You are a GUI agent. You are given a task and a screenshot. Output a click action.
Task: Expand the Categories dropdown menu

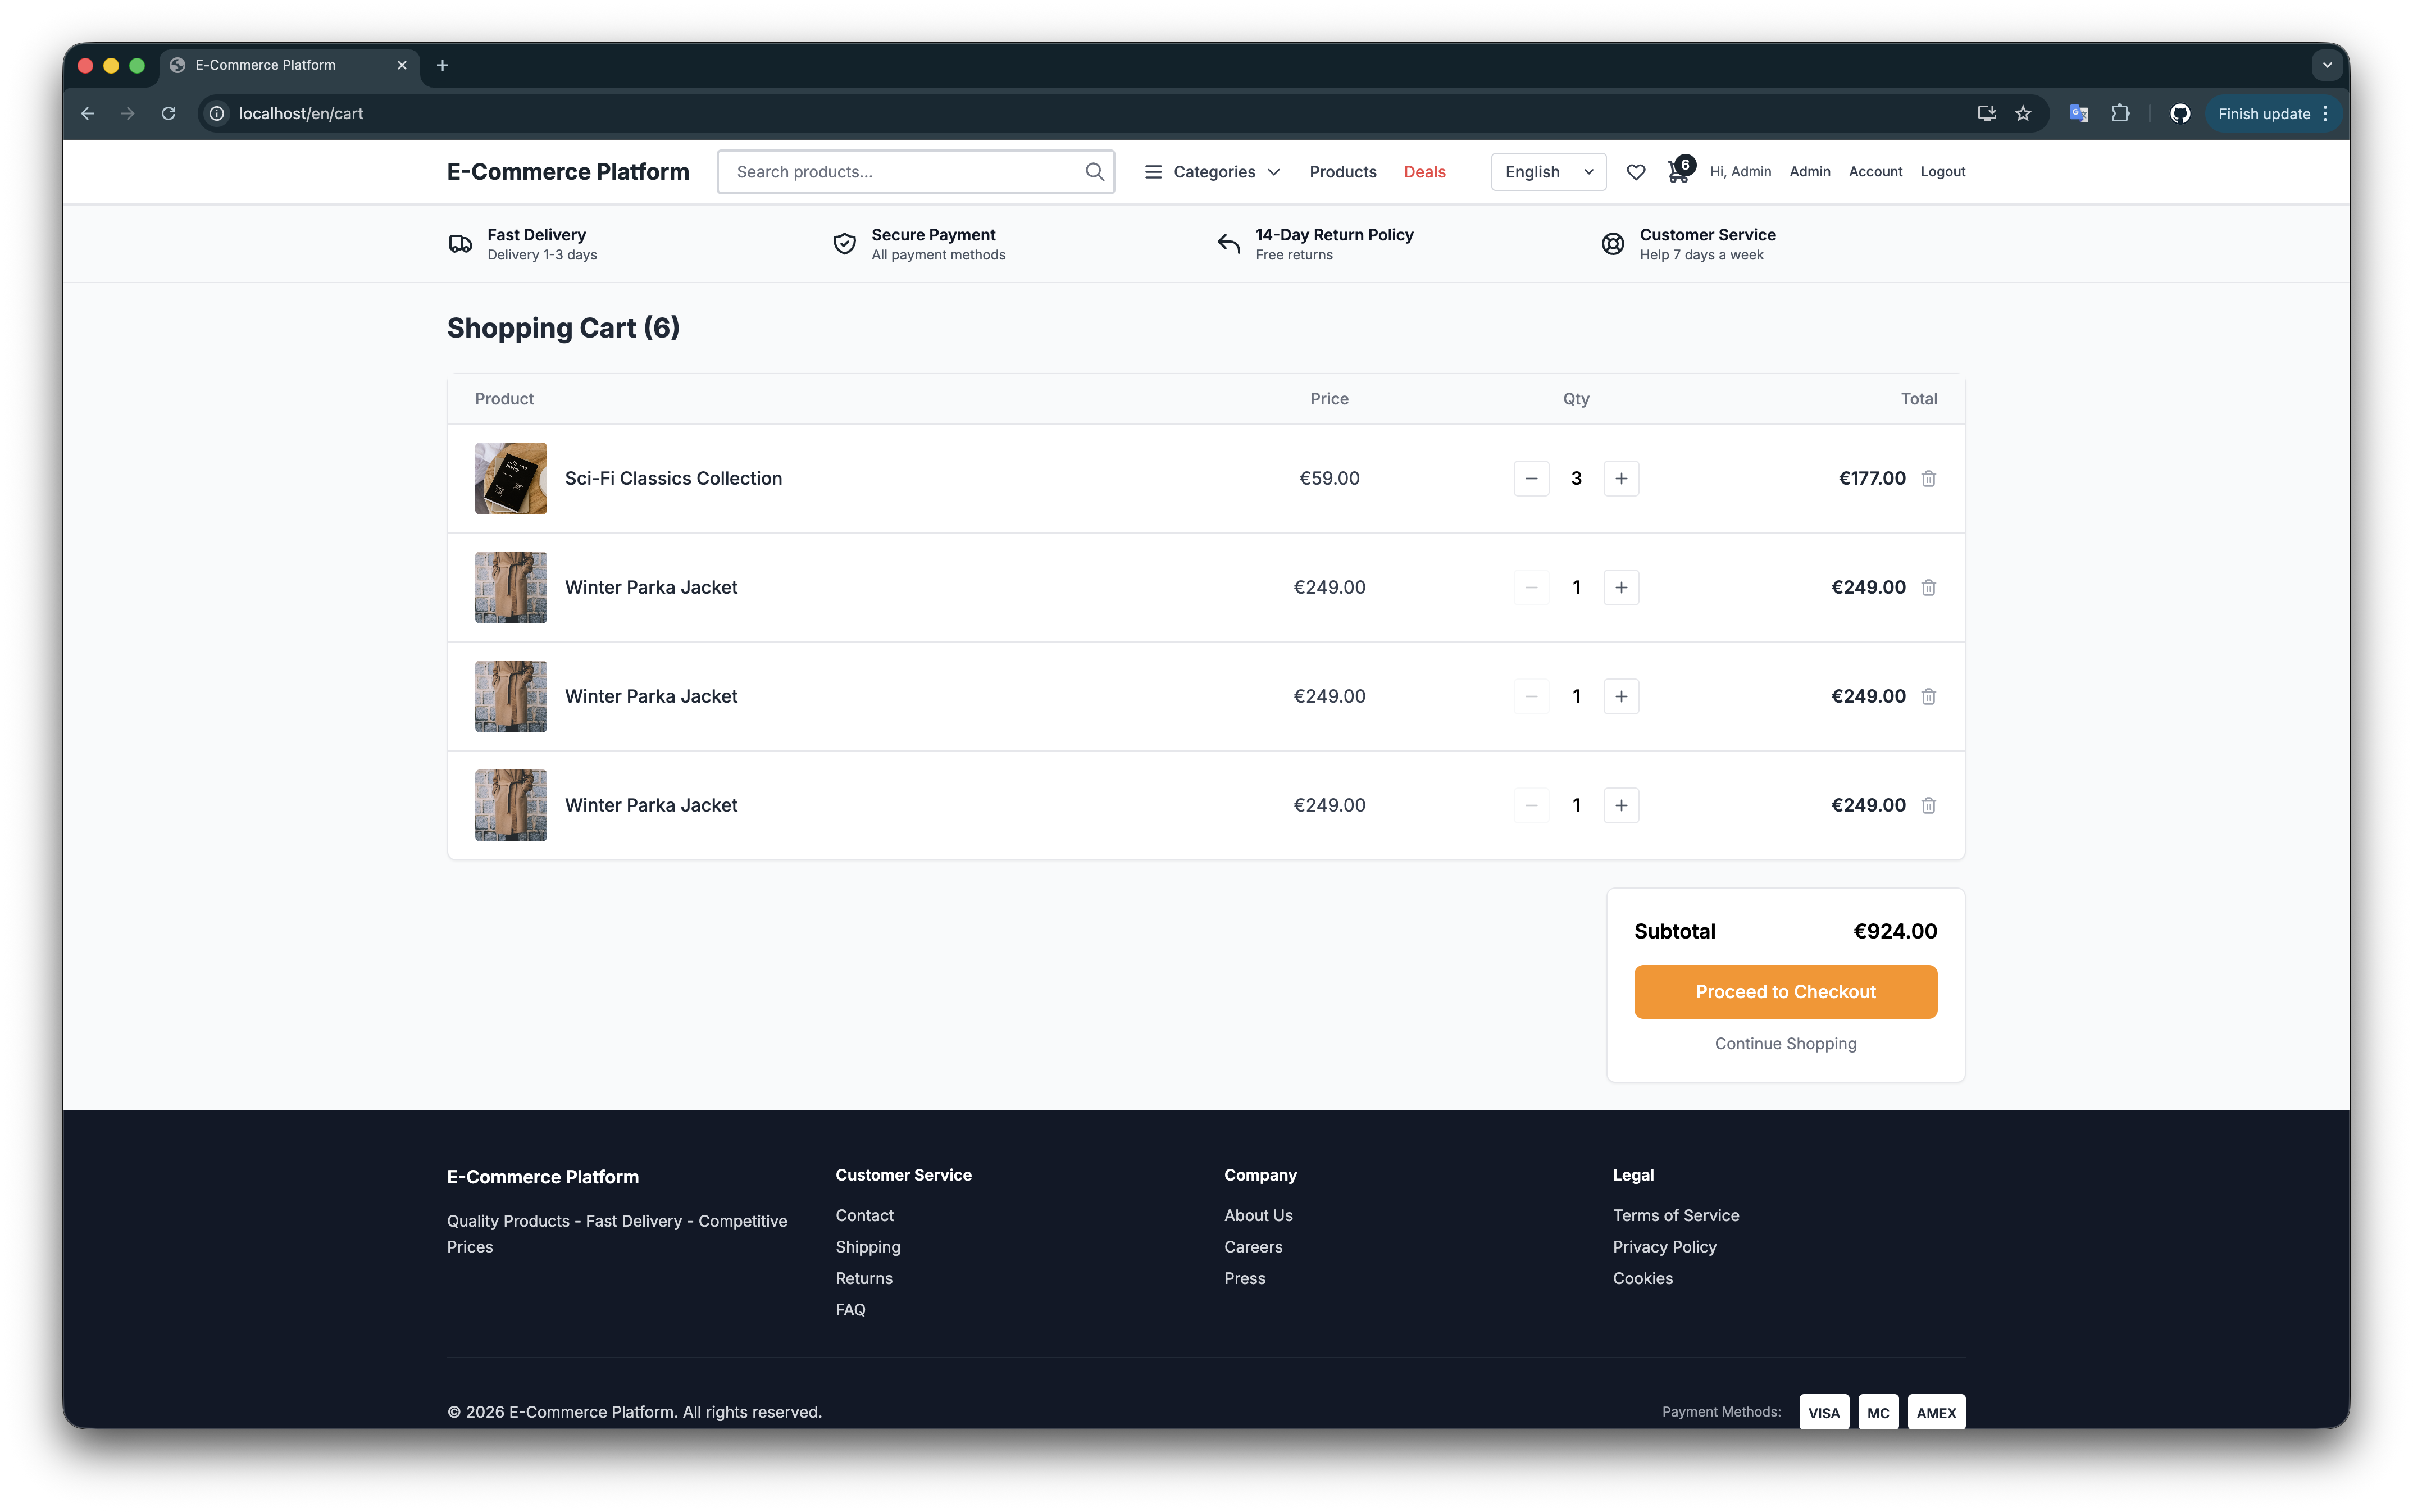[x=1212, y=172]
